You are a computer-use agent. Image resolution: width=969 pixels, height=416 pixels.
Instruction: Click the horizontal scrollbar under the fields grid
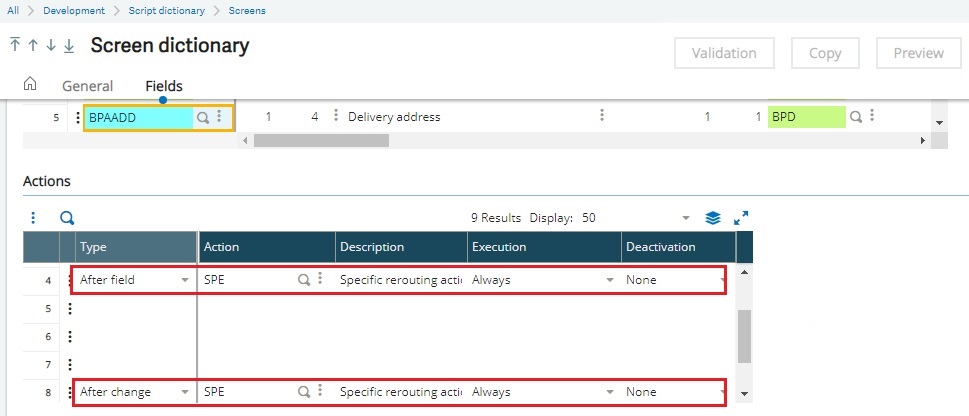pyautogui.click(x=321, y=141)
